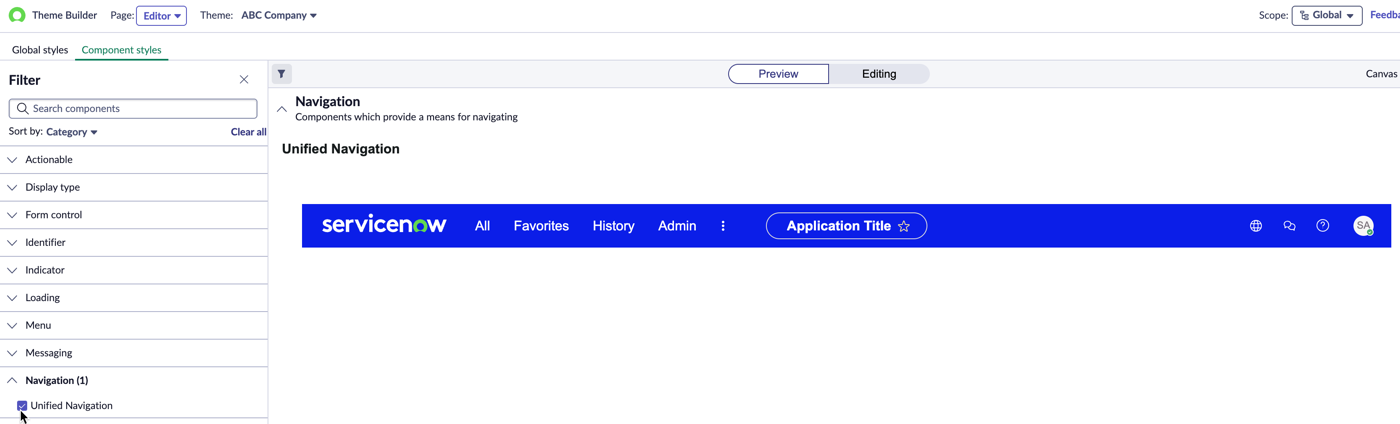Switch to the Global styles tab
1400x424 pixels.
click(40, 50)
